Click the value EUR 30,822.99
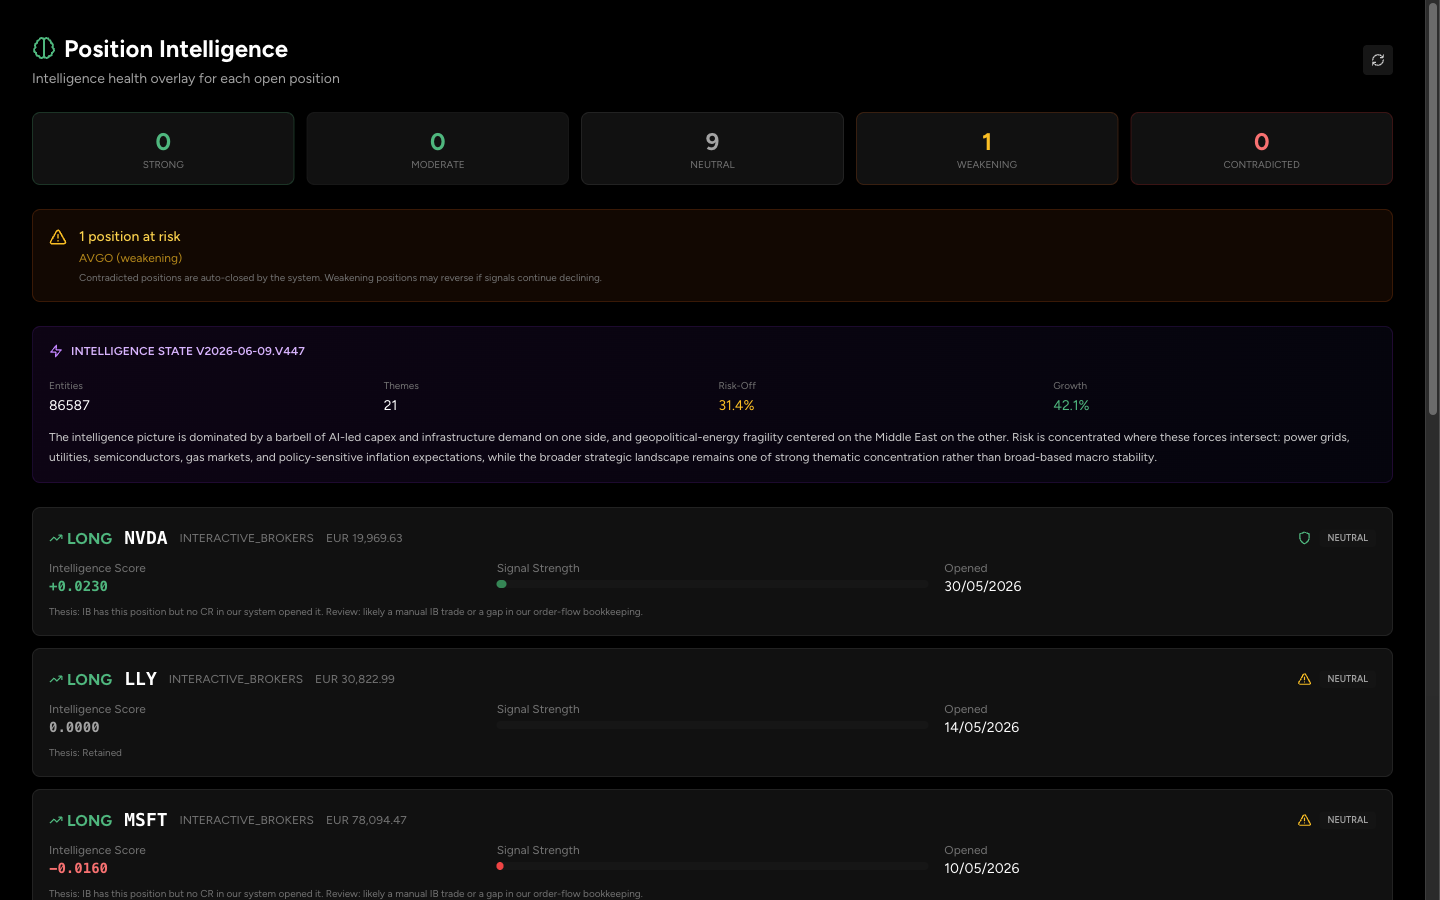1440x900 pixels. pos(355,679)
